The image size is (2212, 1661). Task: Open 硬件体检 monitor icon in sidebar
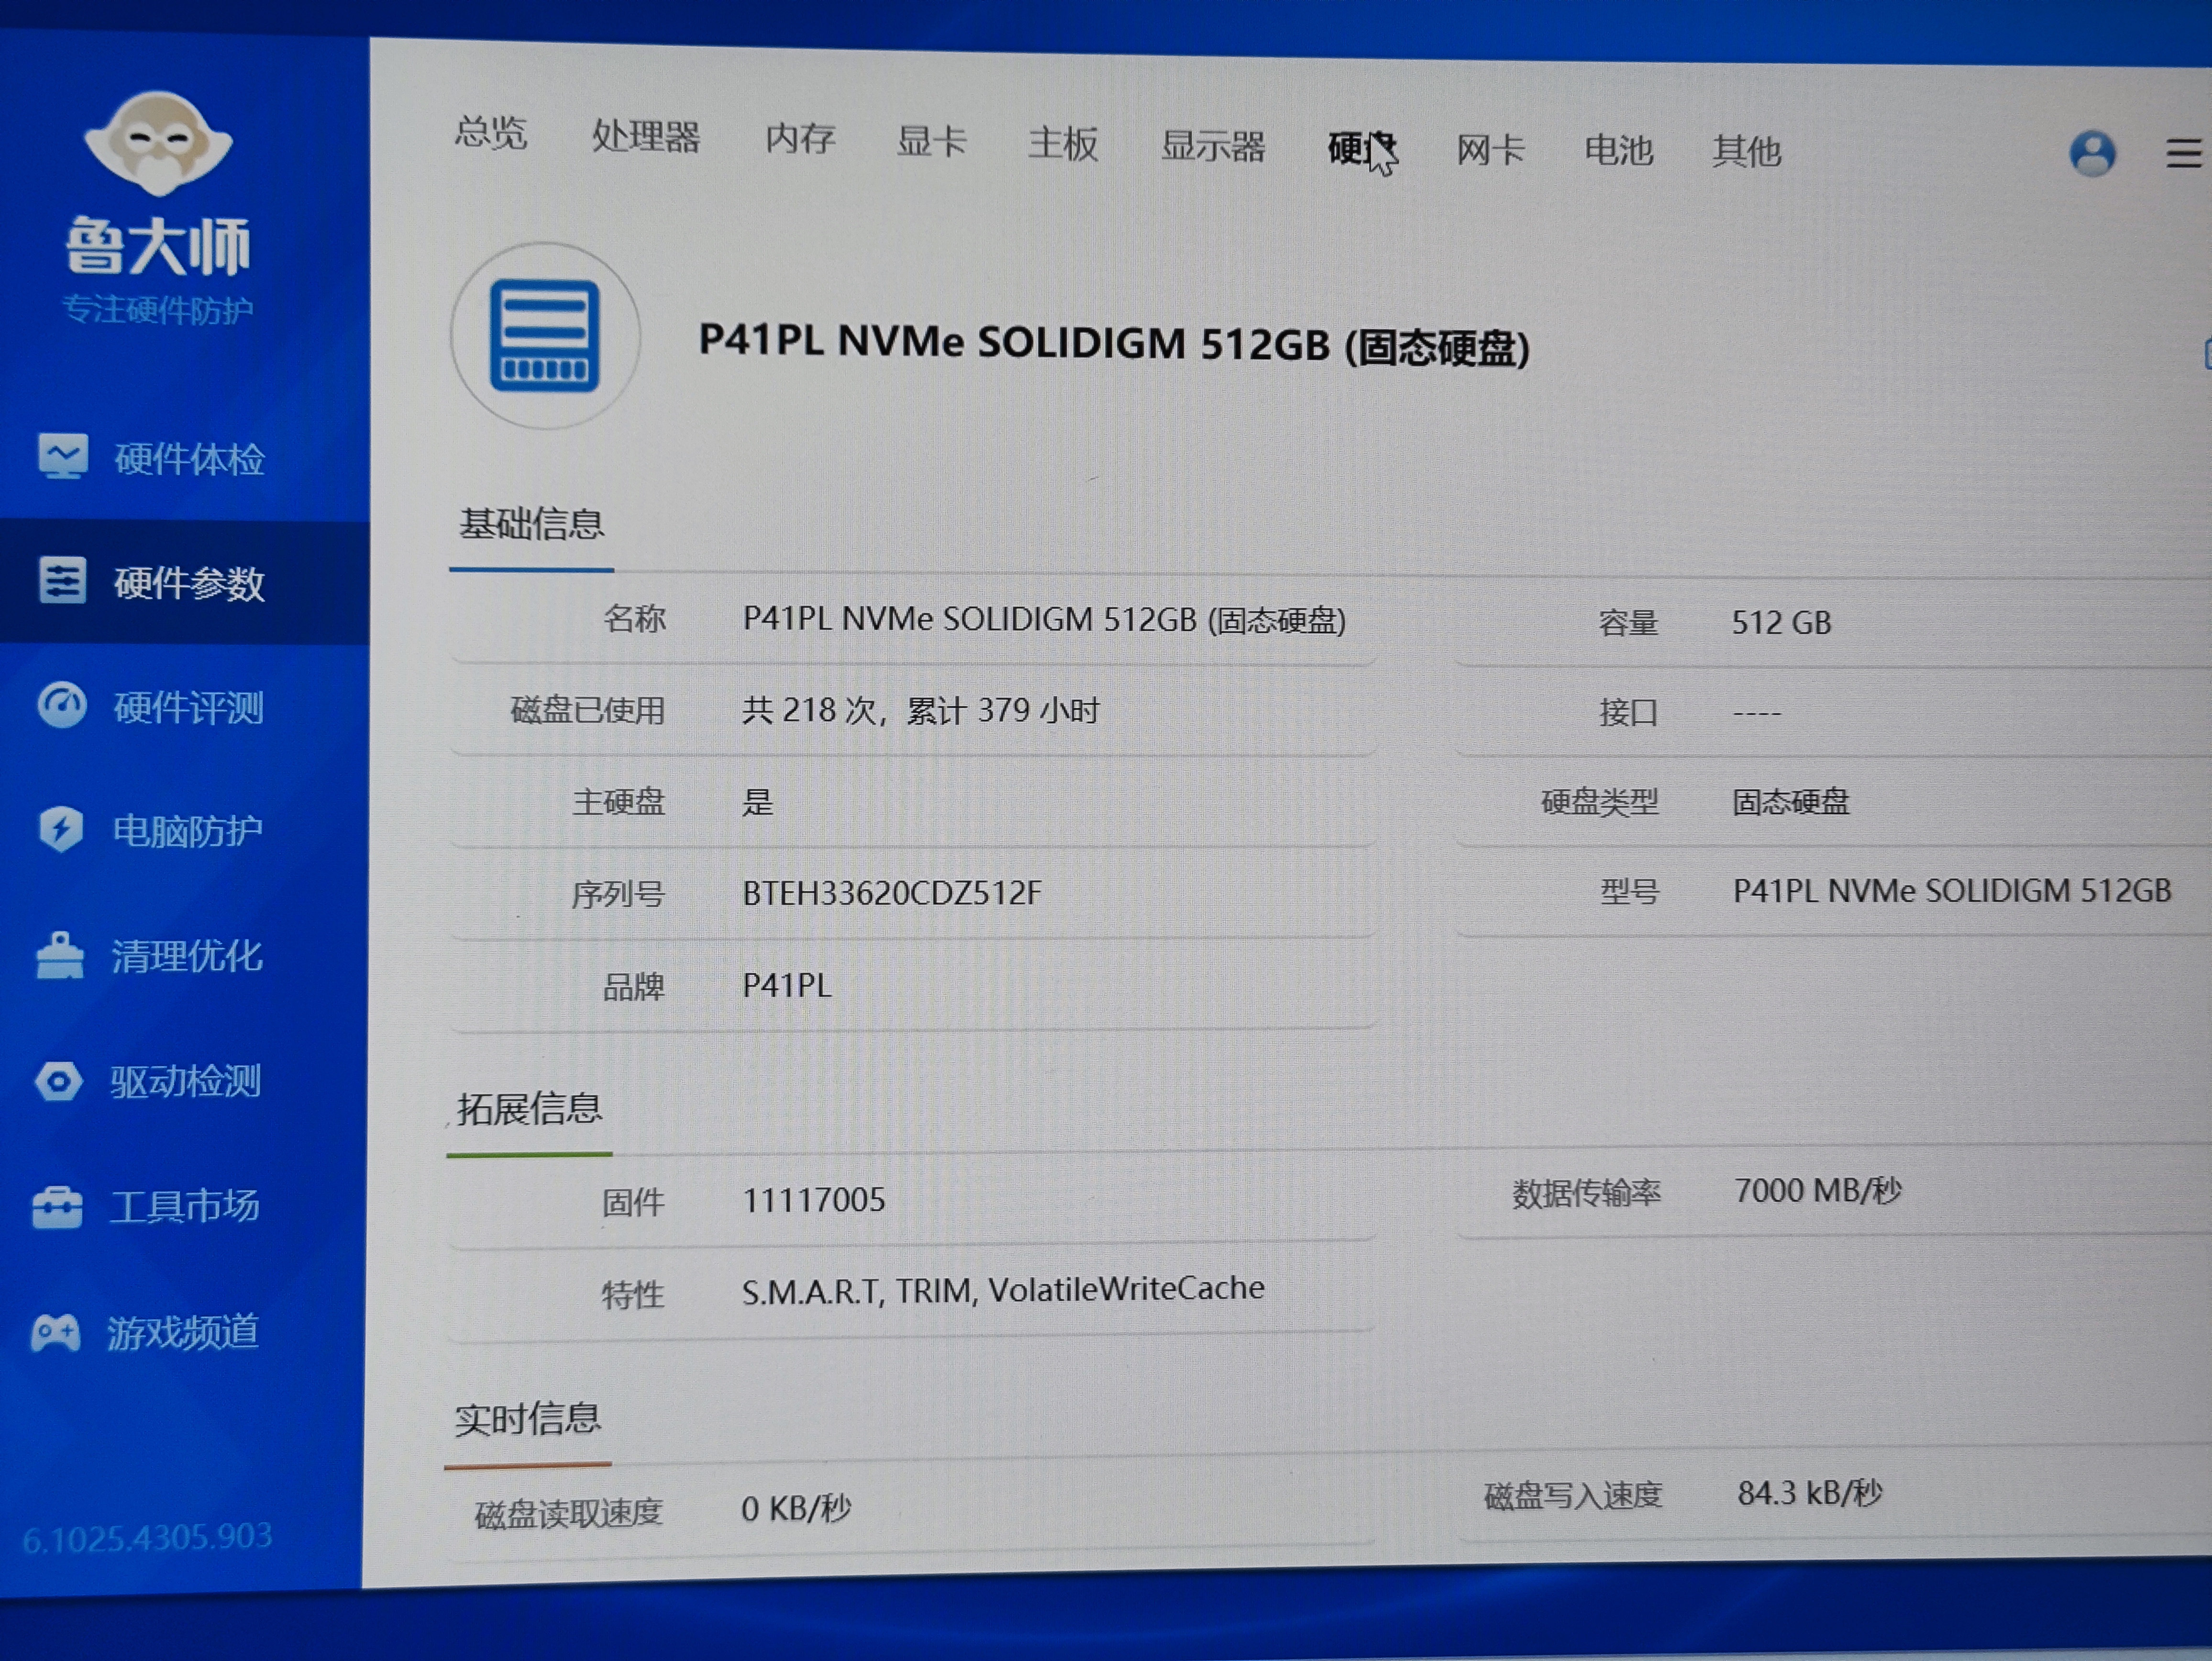[63, 456]
